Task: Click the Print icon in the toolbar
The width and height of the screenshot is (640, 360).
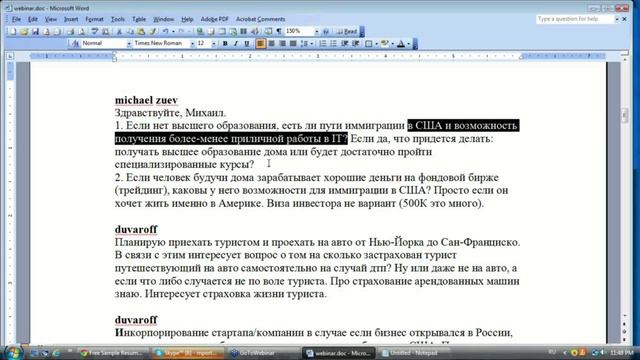Action: coord(71,31)
